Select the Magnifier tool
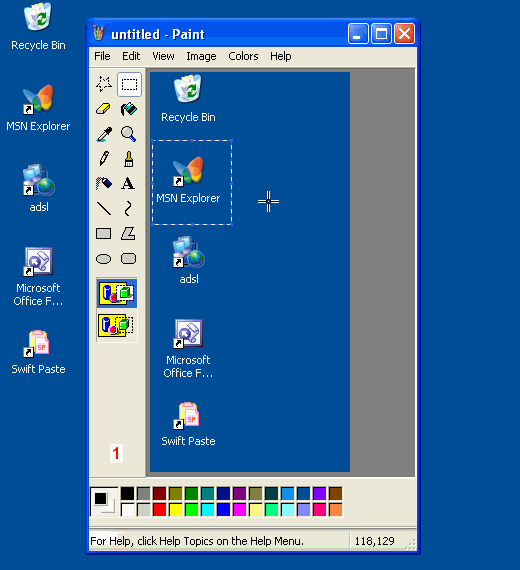 (129, 134)
